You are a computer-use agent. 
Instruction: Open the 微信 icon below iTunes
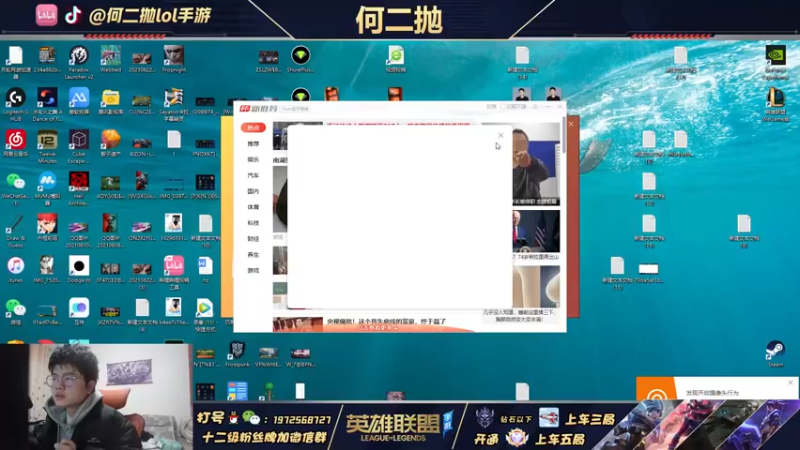point(15,308)
